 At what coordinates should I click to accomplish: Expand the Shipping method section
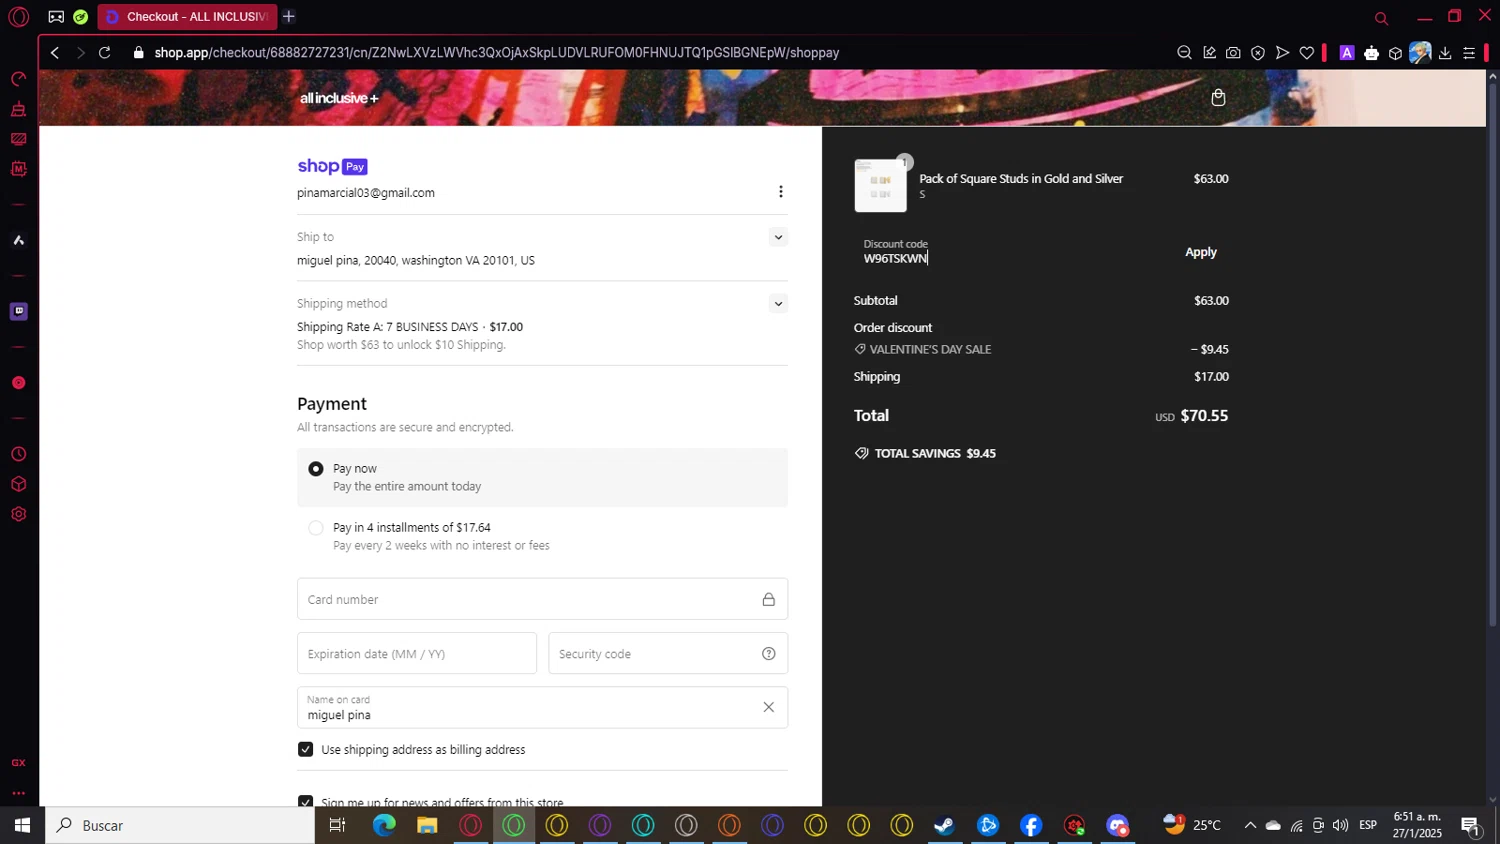tap(778, 304)
